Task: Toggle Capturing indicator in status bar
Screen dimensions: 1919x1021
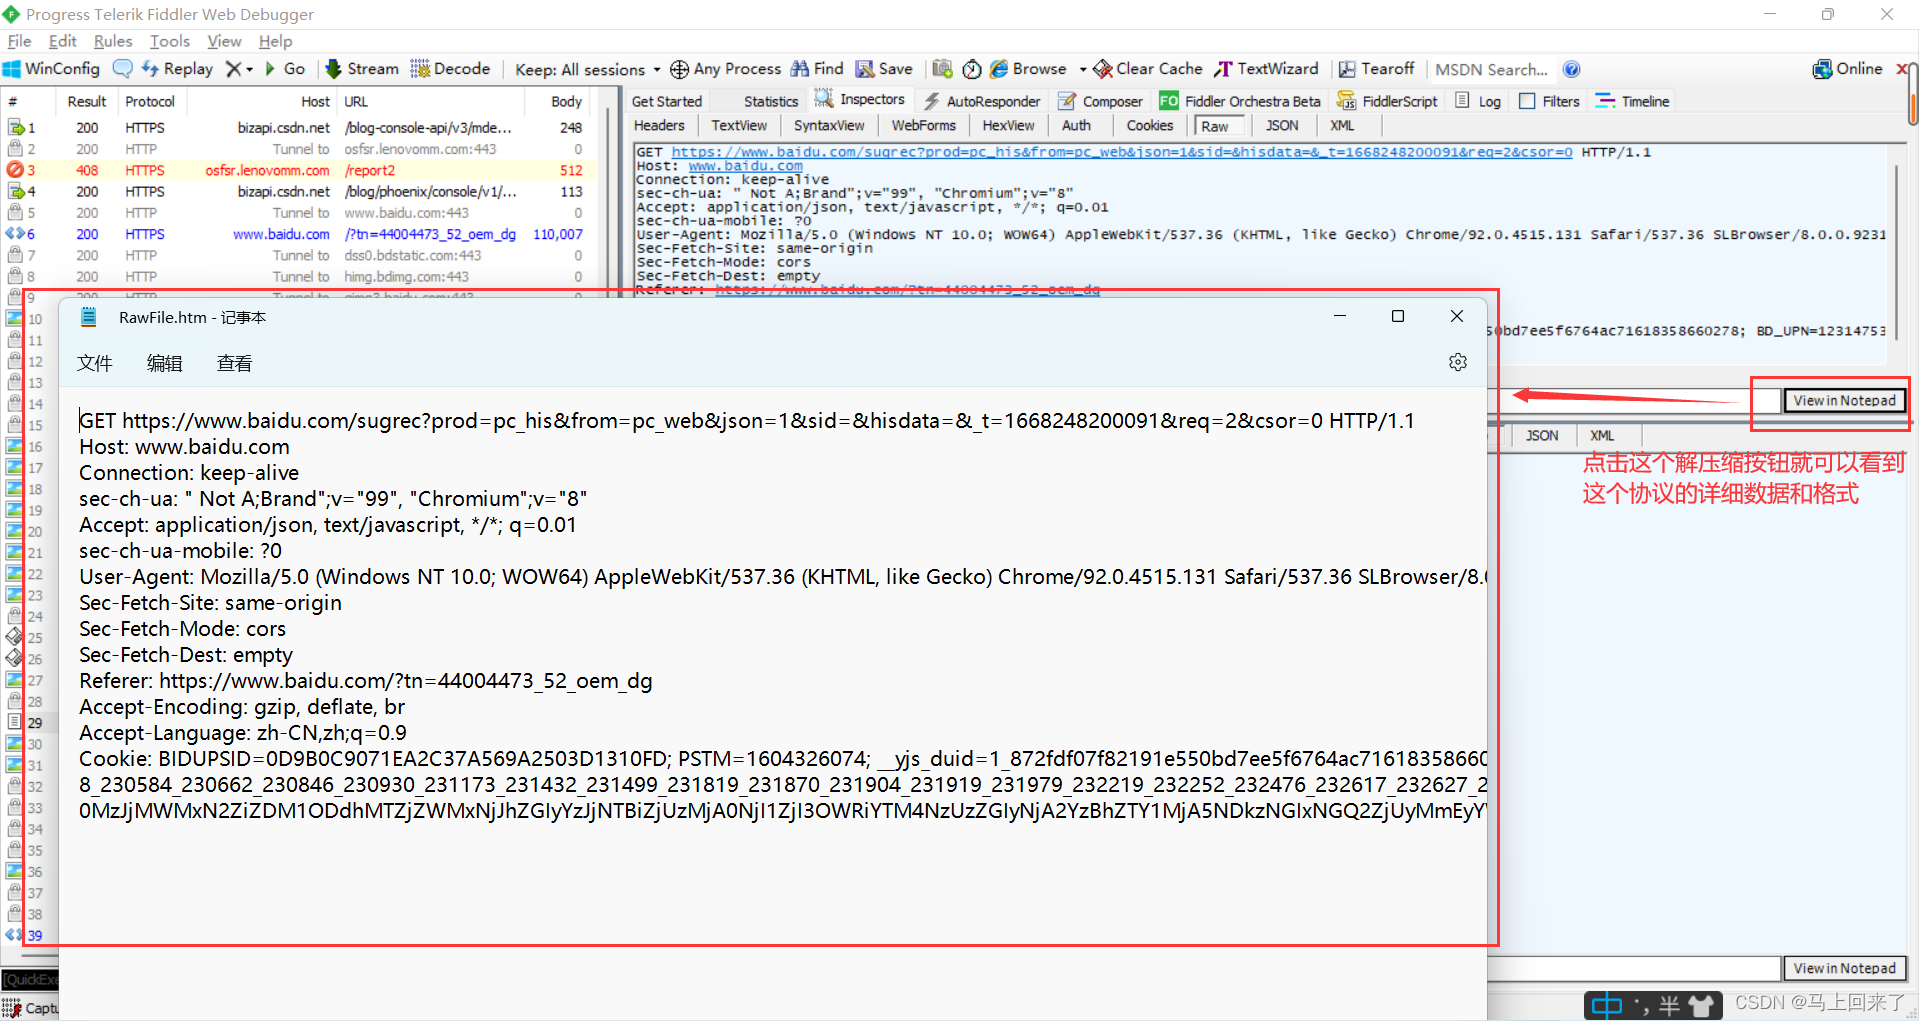Action: [30, 1008]
